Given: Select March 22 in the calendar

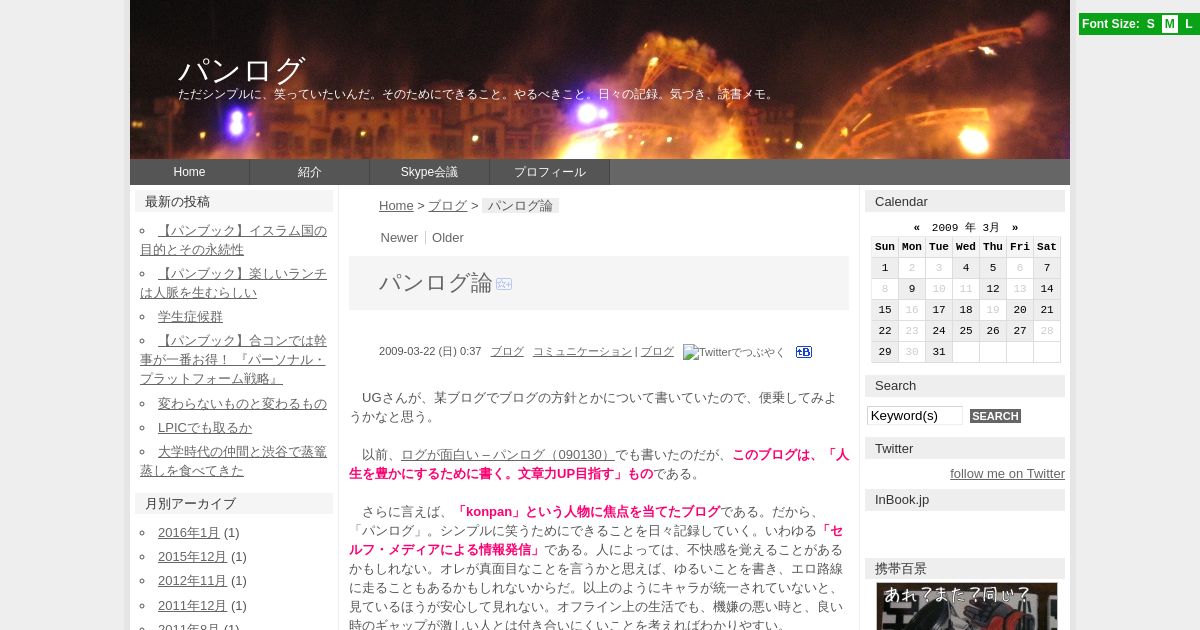Looking at the screenshot, I should [x=885, y=331].
